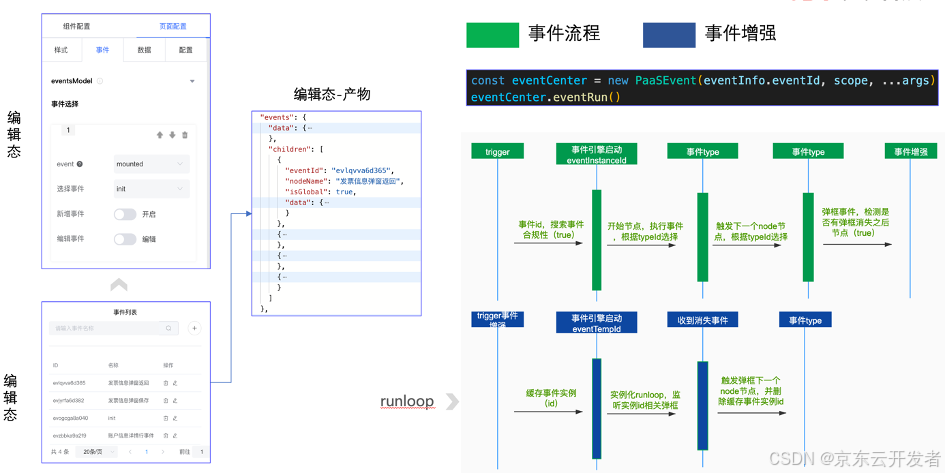Switch to the 页面配置 tab

[x=173, y=27]
